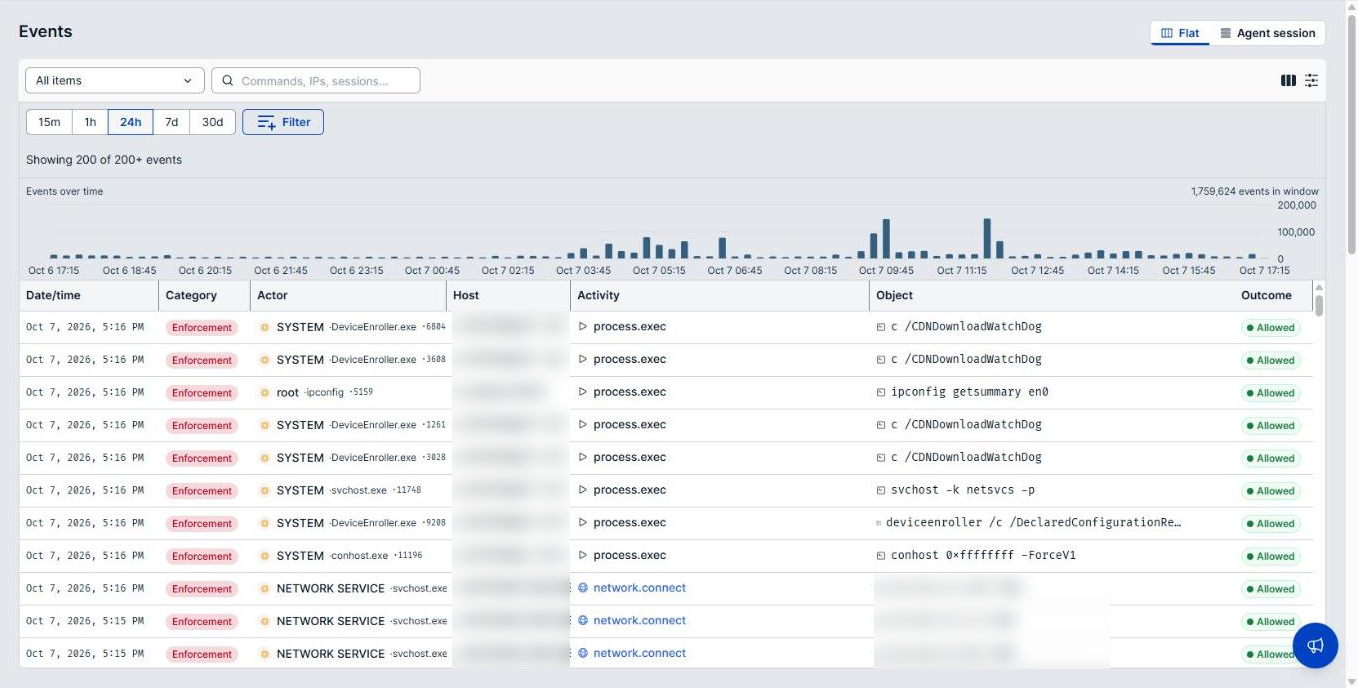This screenshot has width=1358, height=688.
Task: Select the 30d time range
Action: pyautogui.click(x=212, y=122)
